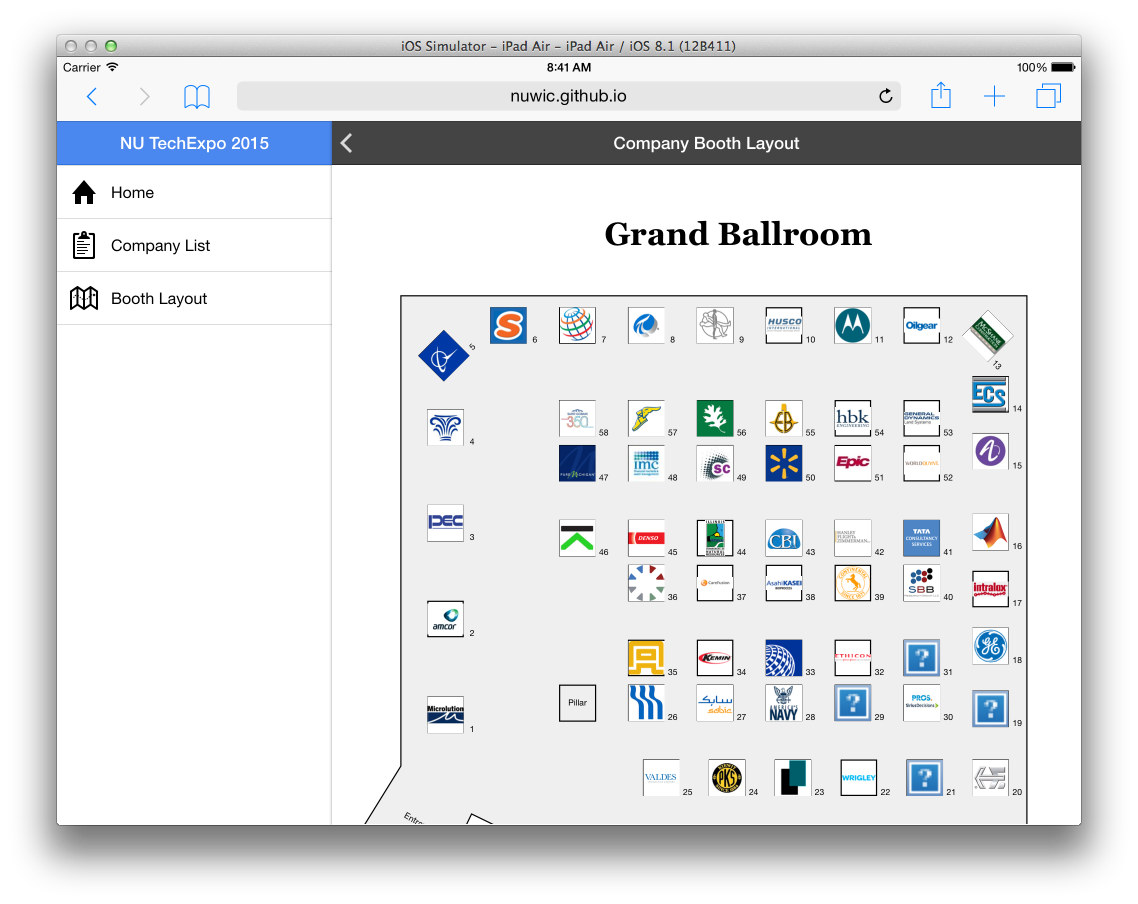1138x904 pixels.
Task: Select the purple circle logo, booth 15
Action: click(x=990, y=451)
